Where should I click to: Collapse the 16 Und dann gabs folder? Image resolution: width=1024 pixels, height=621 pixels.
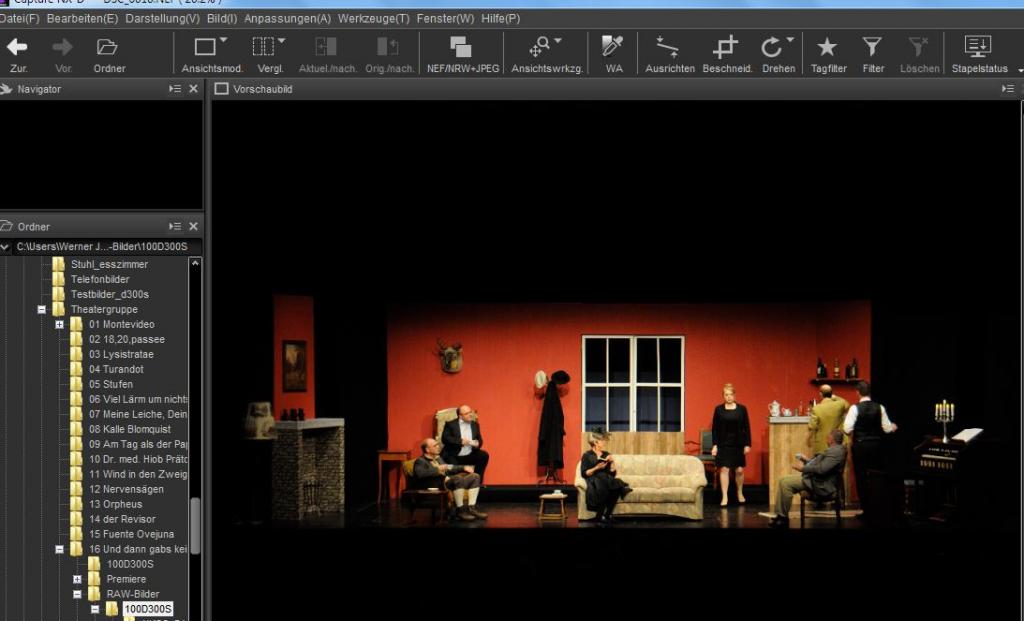59,550
